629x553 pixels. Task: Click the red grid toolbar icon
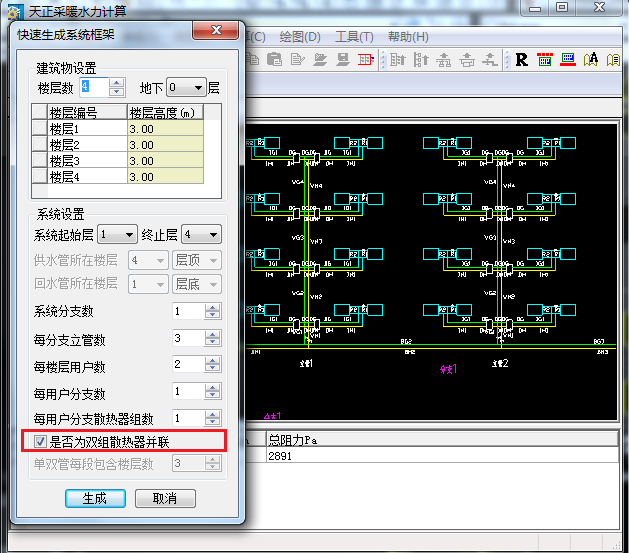coord(545,60)
